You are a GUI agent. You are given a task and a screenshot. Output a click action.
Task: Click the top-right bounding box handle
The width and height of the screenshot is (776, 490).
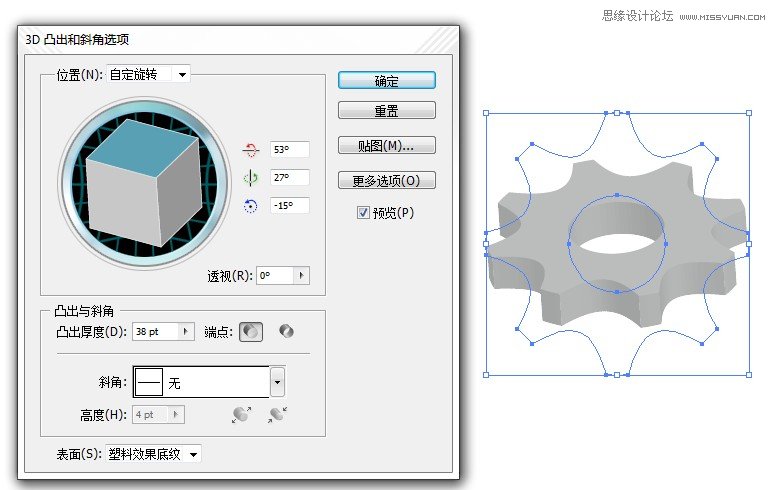click(749, 113)
